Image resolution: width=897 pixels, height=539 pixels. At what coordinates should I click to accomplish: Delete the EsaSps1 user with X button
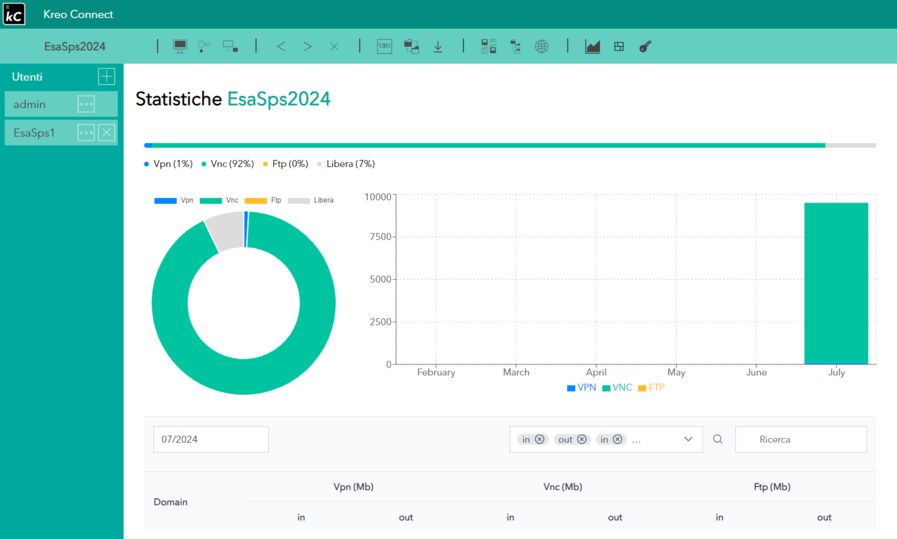point(107,133)
